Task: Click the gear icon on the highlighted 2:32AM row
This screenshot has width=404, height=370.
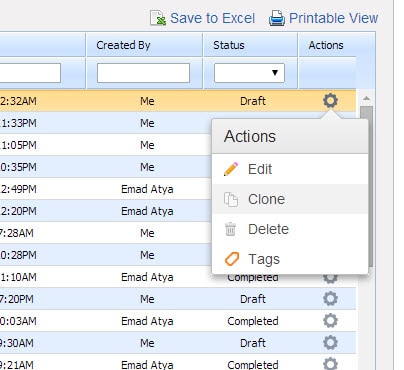Action: pos(330,100)
